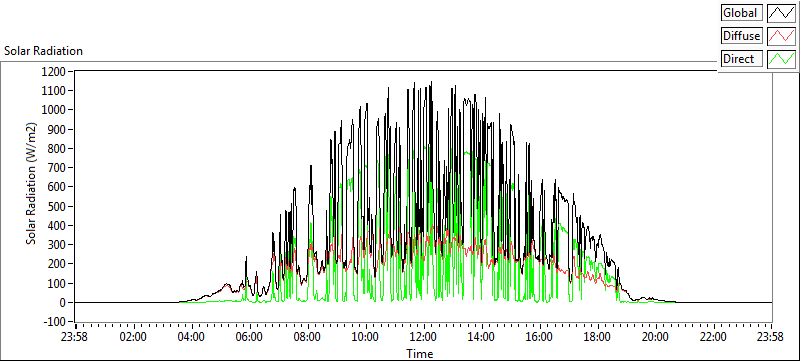Click the Solar Radiation chart title
Screen dimensions: 800x361
43,51
